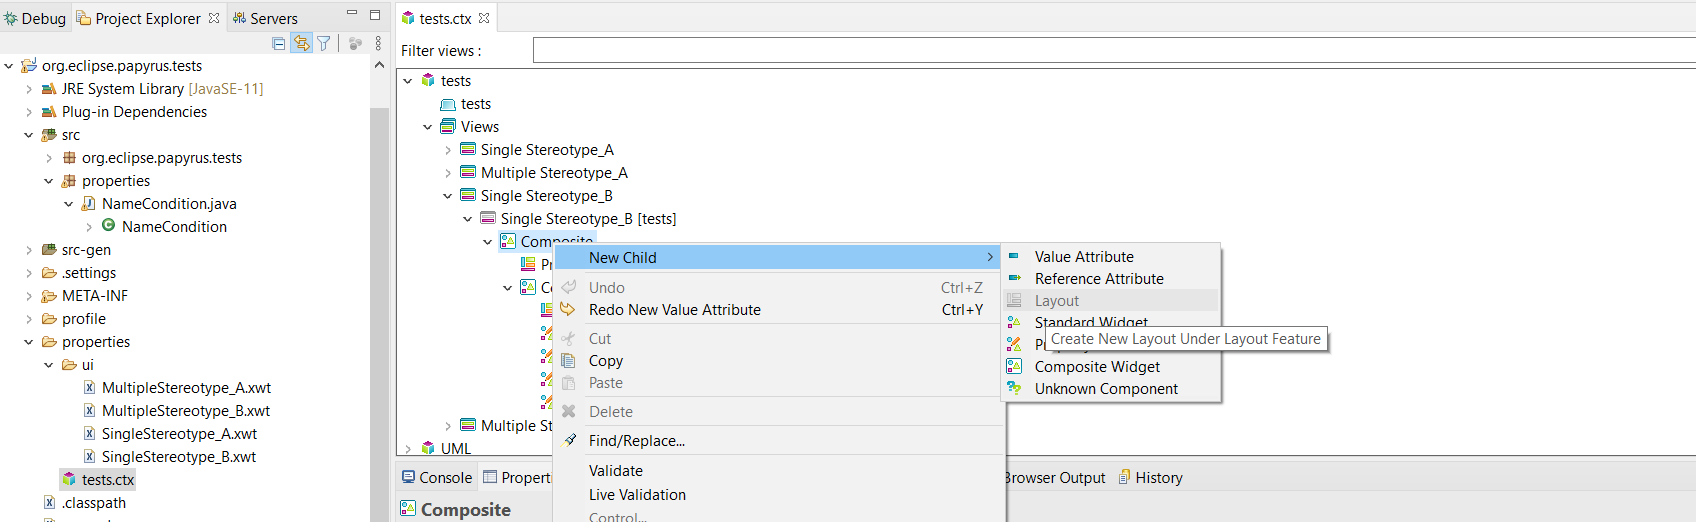Open the Debug tab
Screen dimensions: 1696x522
point(35,18)
